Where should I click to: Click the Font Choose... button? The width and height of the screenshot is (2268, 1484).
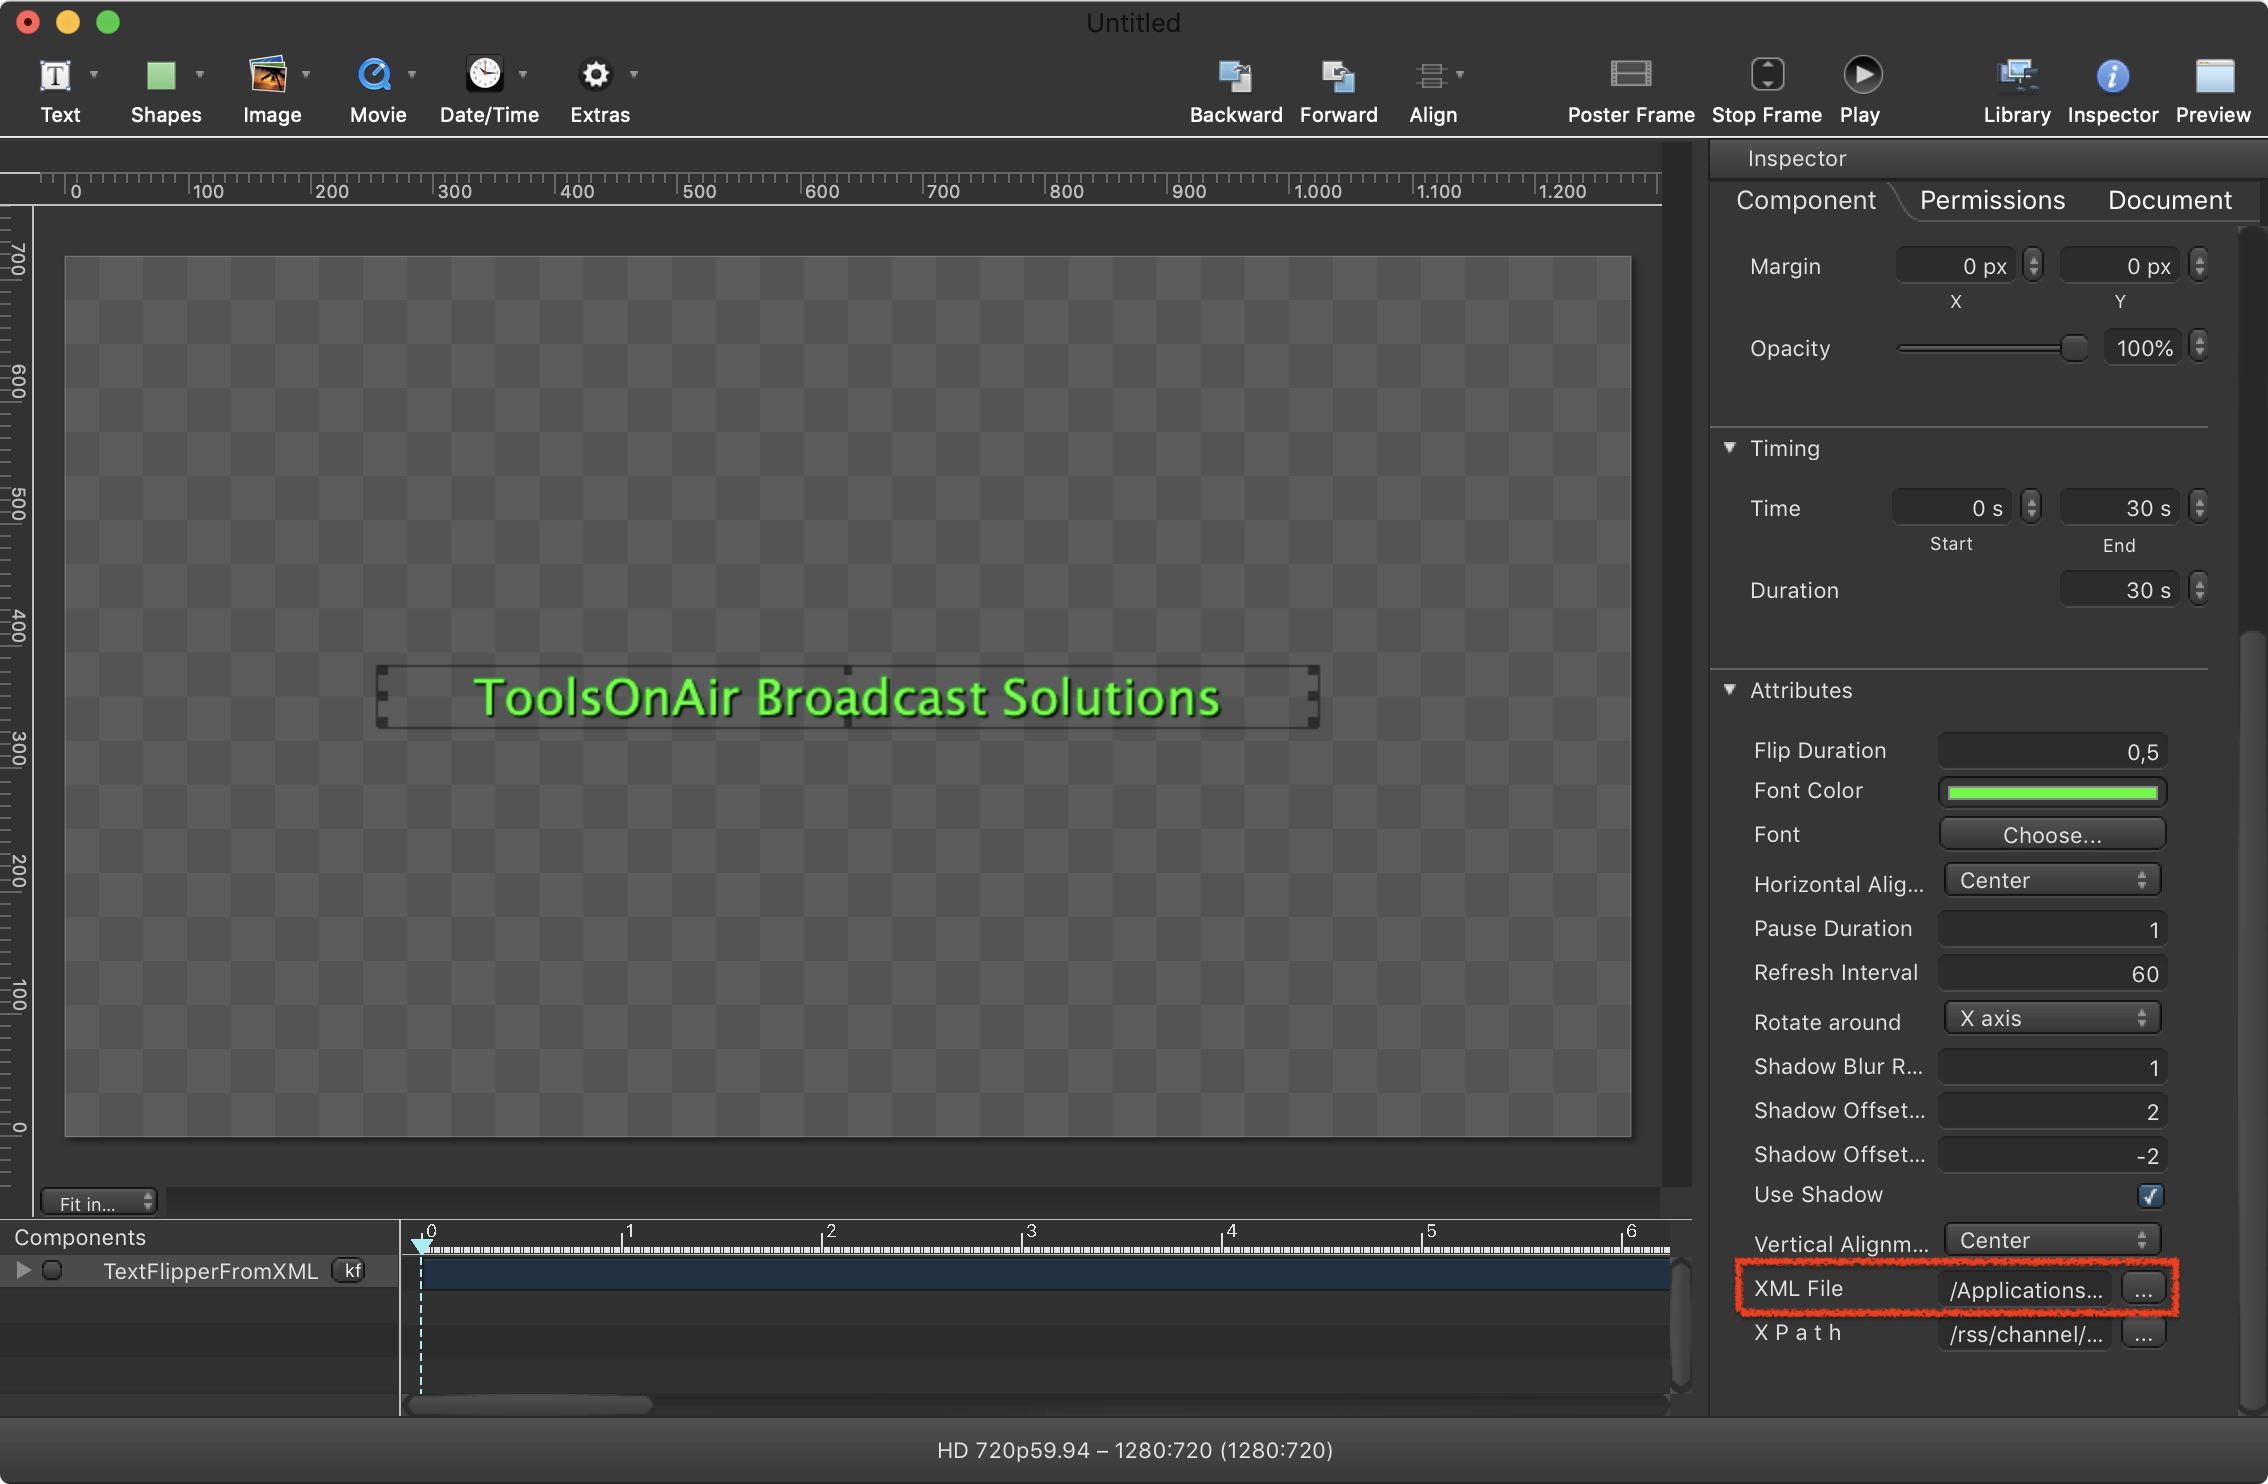click(x=2052, y=834)
